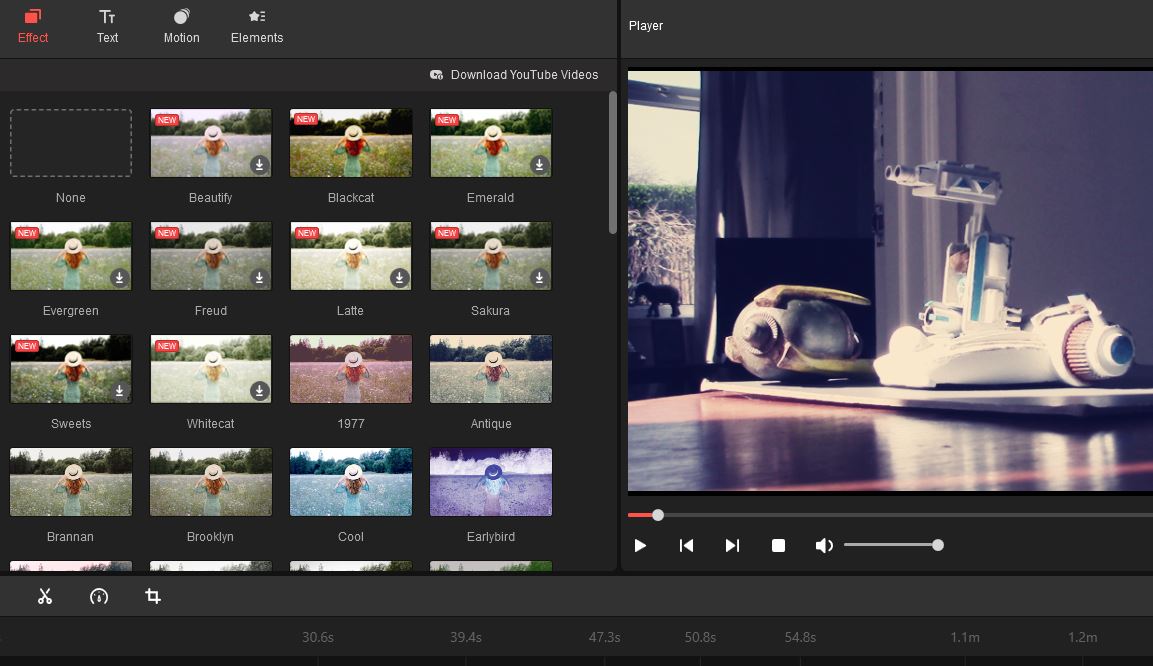Apply the Earlybird effect
Image resolution: width=1153 pixels, height=666 pixels.
click(490, 481)
